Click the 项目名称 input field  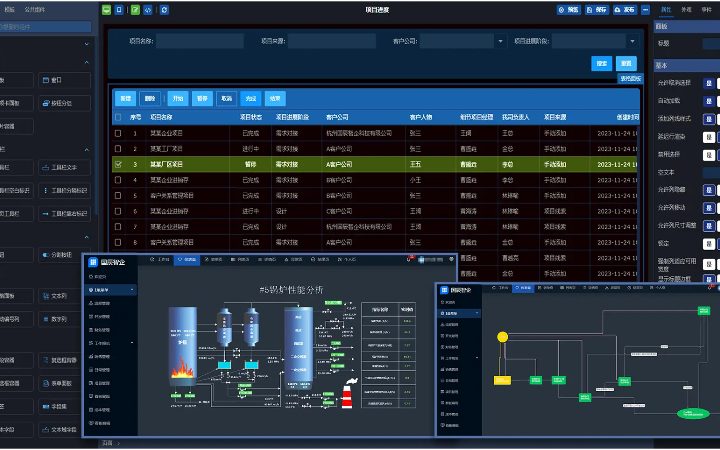click(200, 41)
